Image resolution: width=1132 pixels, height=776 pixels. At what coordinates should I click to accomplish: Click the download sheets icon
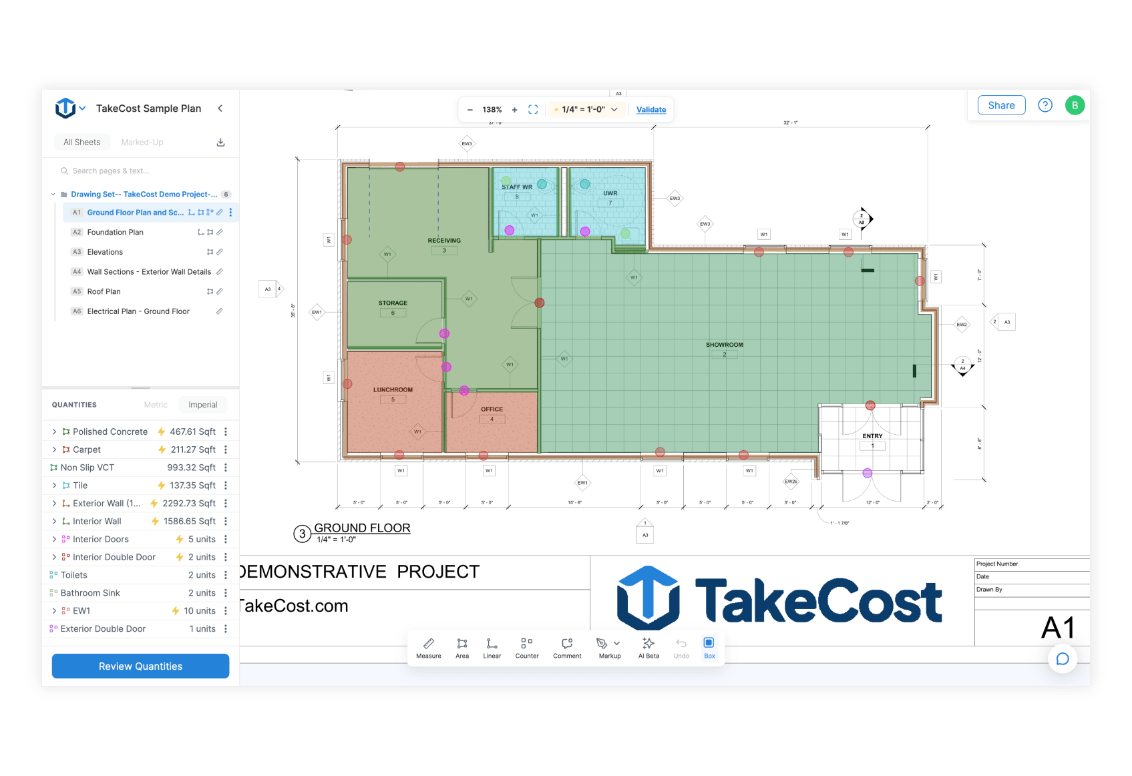221,142
